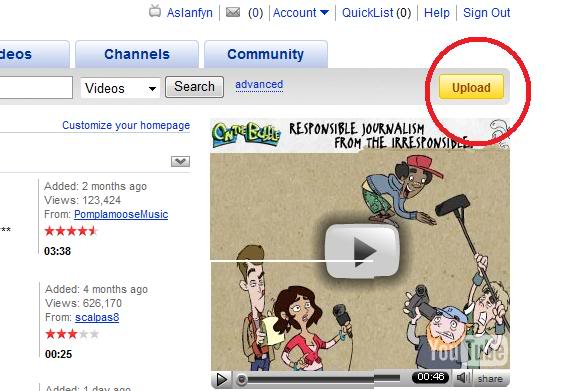Click the yellow Upload button

click(x=471, y=87)
